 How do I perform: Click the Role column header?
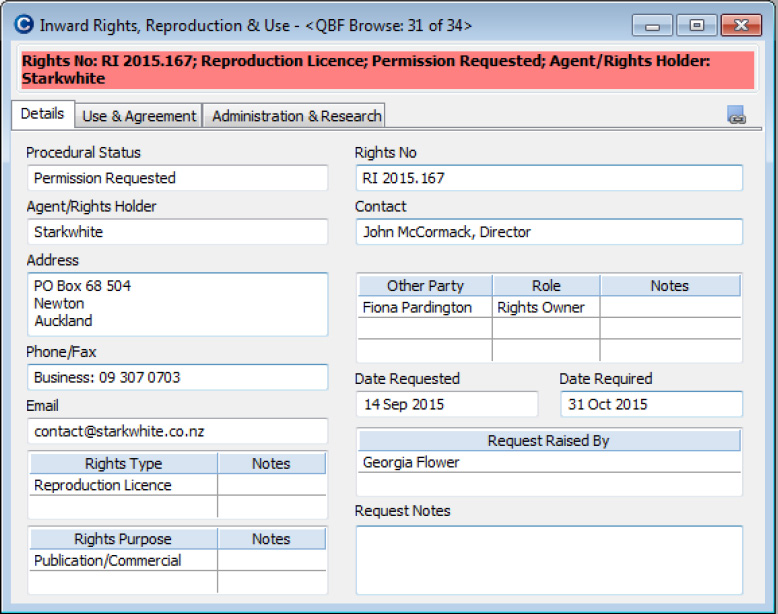pyautogui.click(x=546, y=285)
